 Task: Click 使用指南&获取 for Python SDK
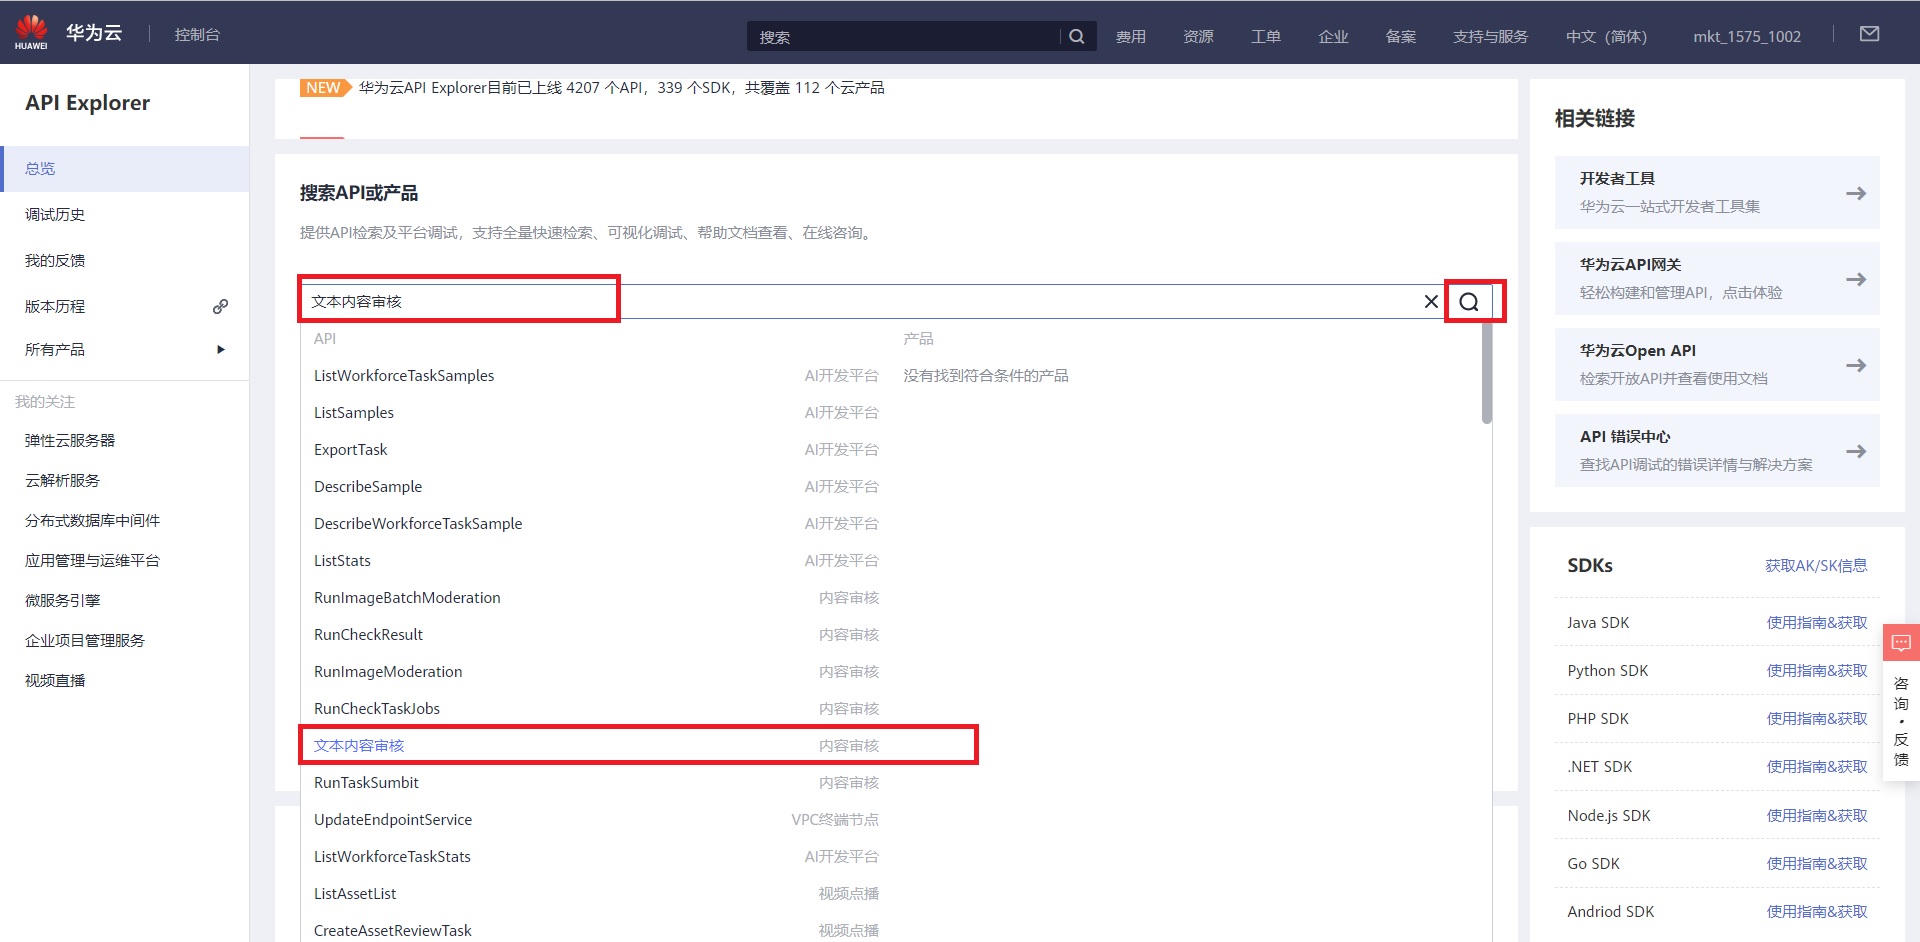1817,670
